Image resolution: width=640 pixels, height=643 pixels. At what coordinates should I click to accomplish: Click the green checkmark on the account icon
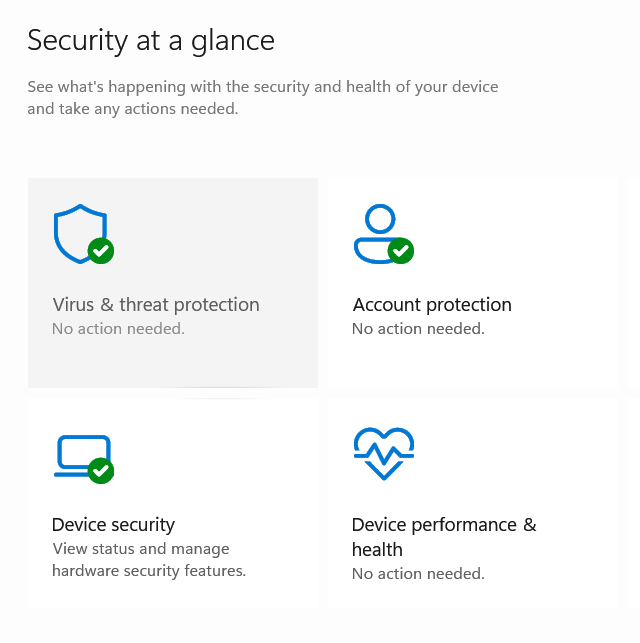pyautogui.click(x=400, y=251)
